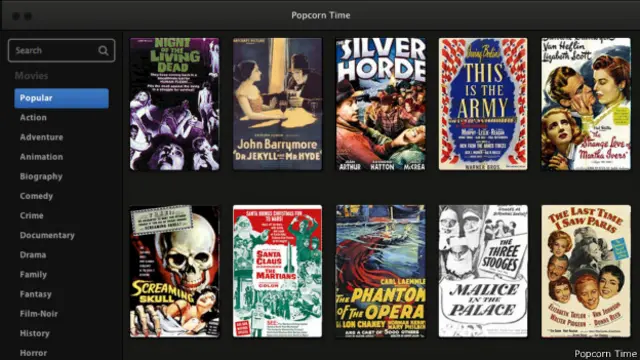The image size is (640, 360).
Task: Select the Malice in the Palace poster
Action: pyautogui.click(x=483, y=271)
